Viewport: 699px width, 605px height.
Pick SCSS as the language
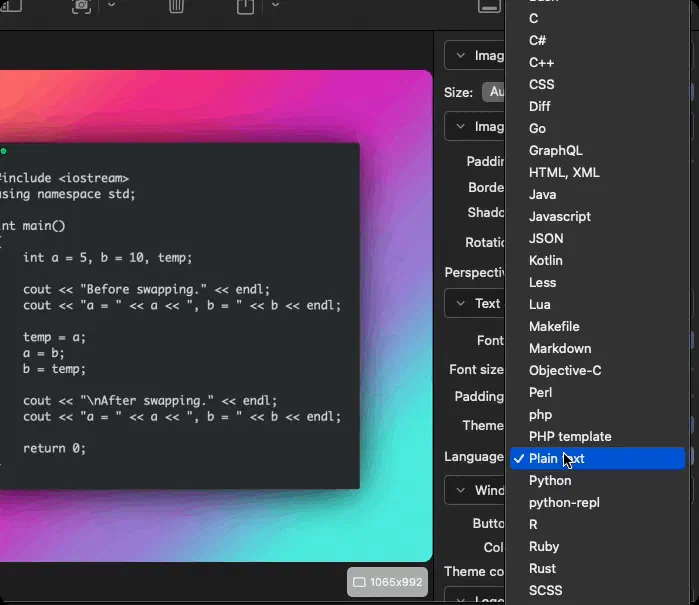pos(597,590)
